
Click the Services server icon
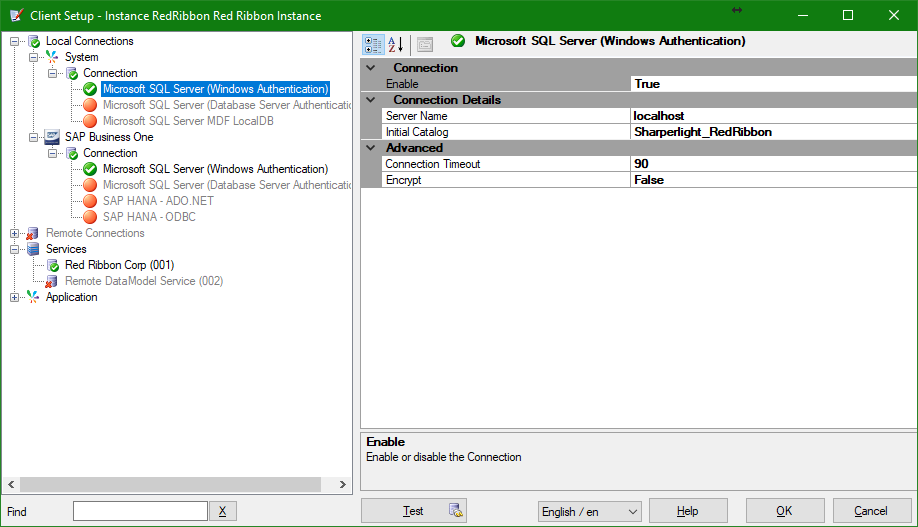pyautogui.click(x=33, y=249)
